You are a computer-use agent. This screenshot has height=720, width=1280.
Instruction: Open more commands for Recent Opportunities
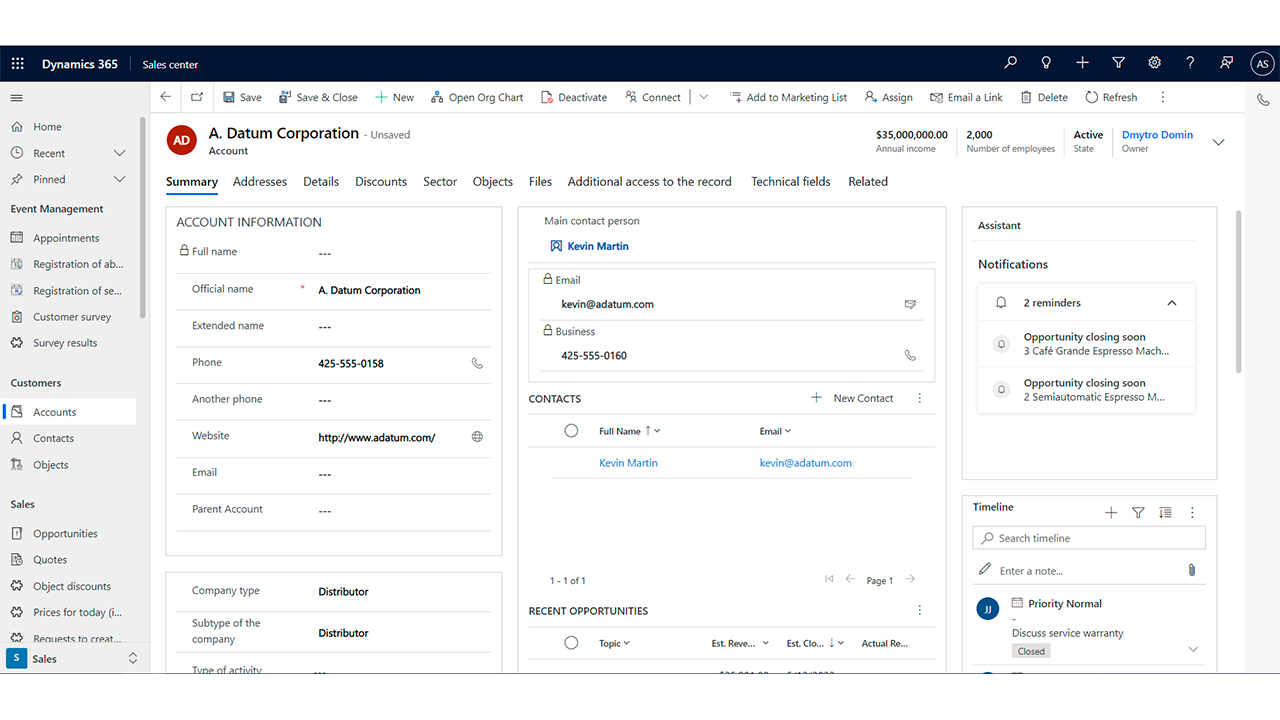(920, 610)
